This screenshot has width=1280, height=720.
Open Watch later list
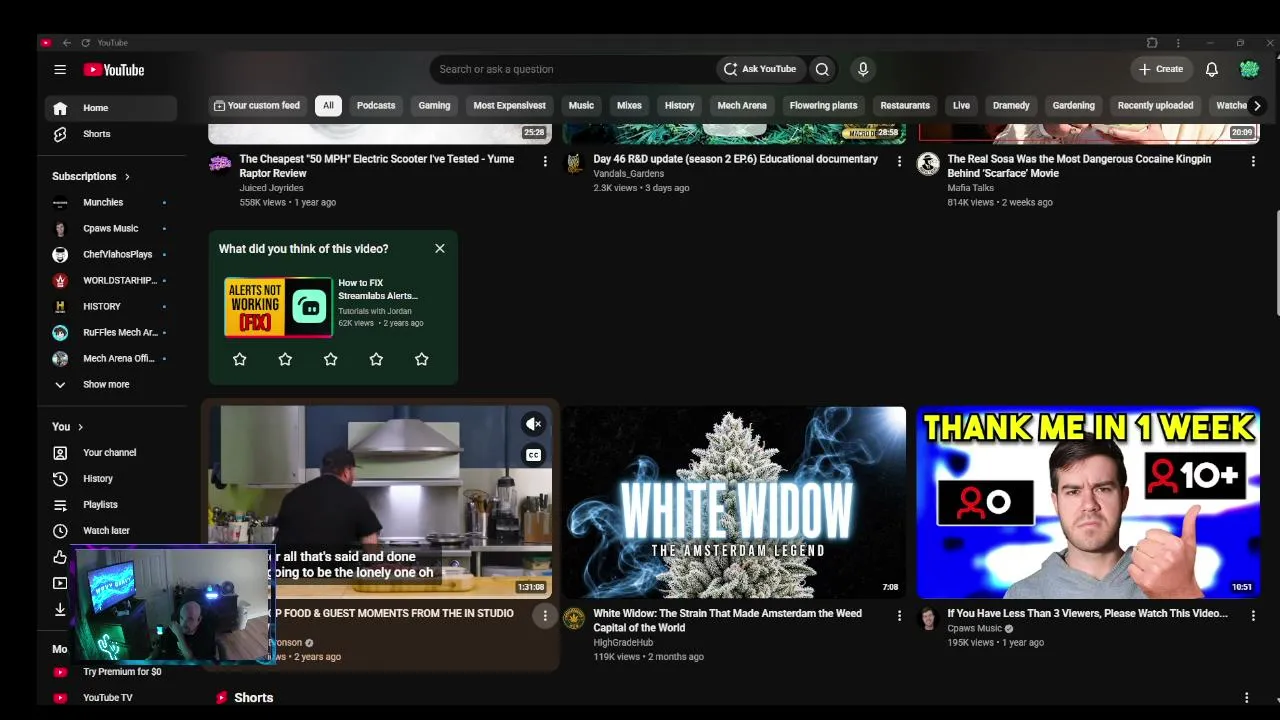111,531
